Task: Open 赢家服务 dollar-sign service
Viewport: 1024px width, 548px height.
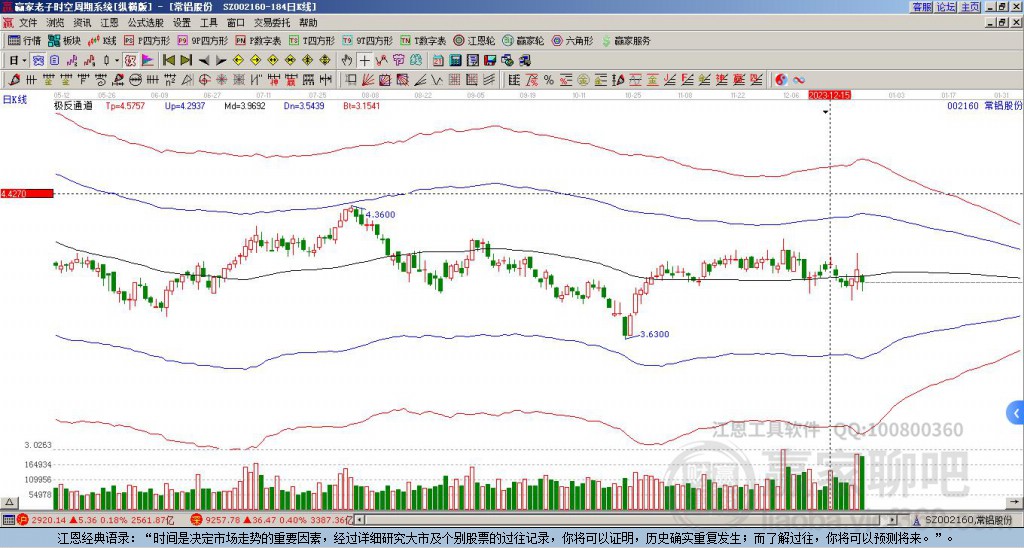Action: click(x=626, y=40)
